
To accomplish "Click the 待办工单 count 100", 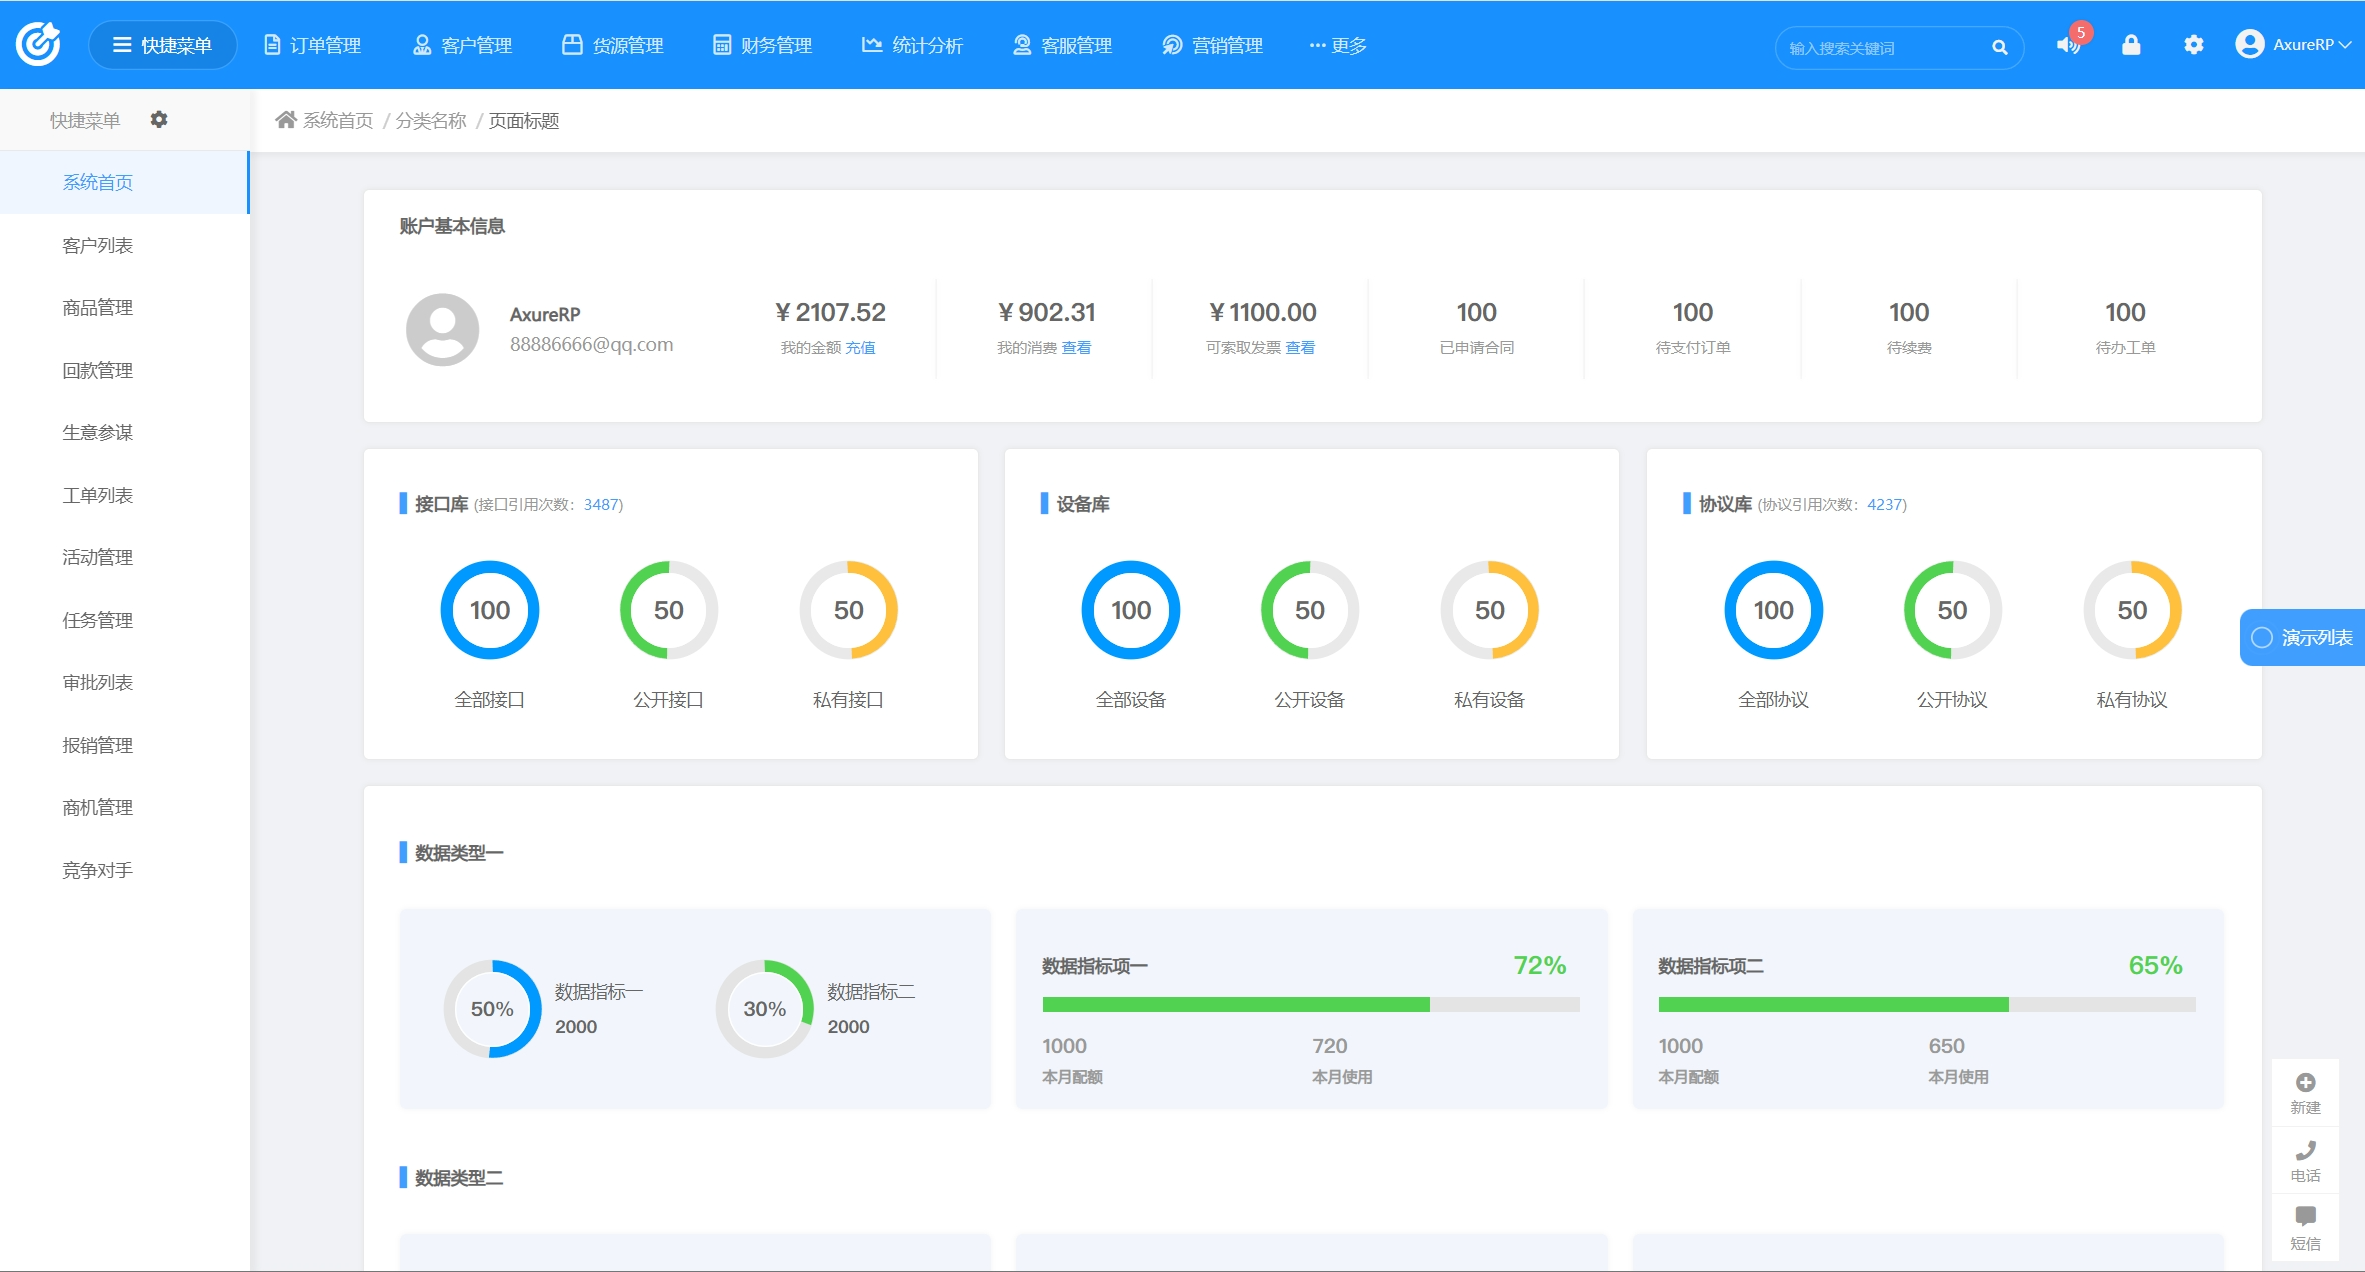I will pos(2124,312).
